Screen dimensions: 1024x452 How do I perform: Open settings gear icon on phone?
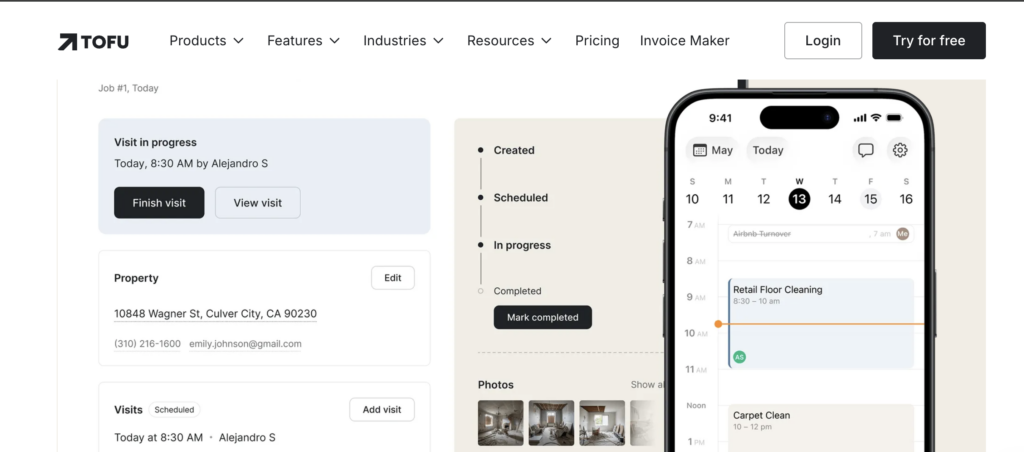click(x=900, y=150)
